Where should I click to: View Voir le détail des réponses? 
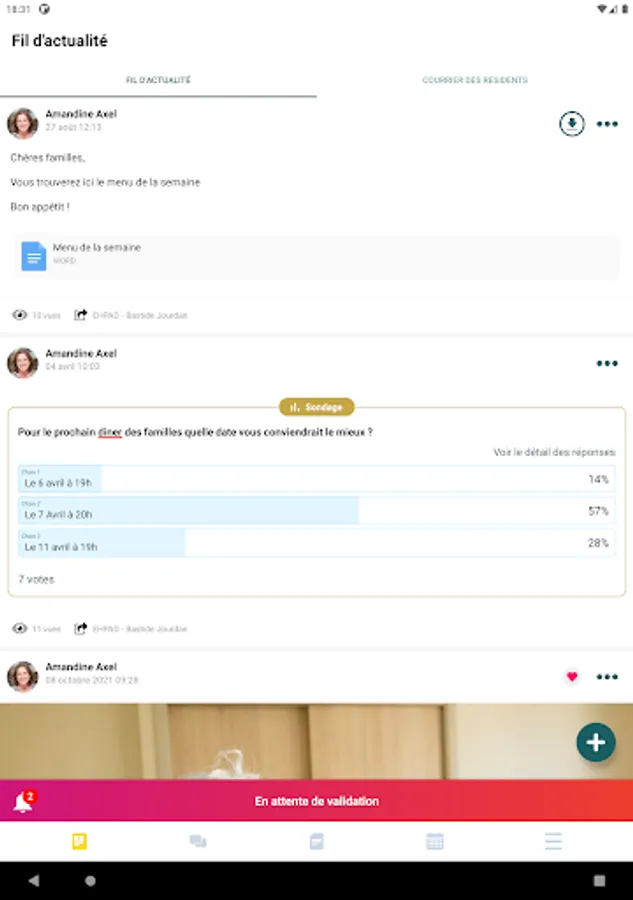coord(554,452)
